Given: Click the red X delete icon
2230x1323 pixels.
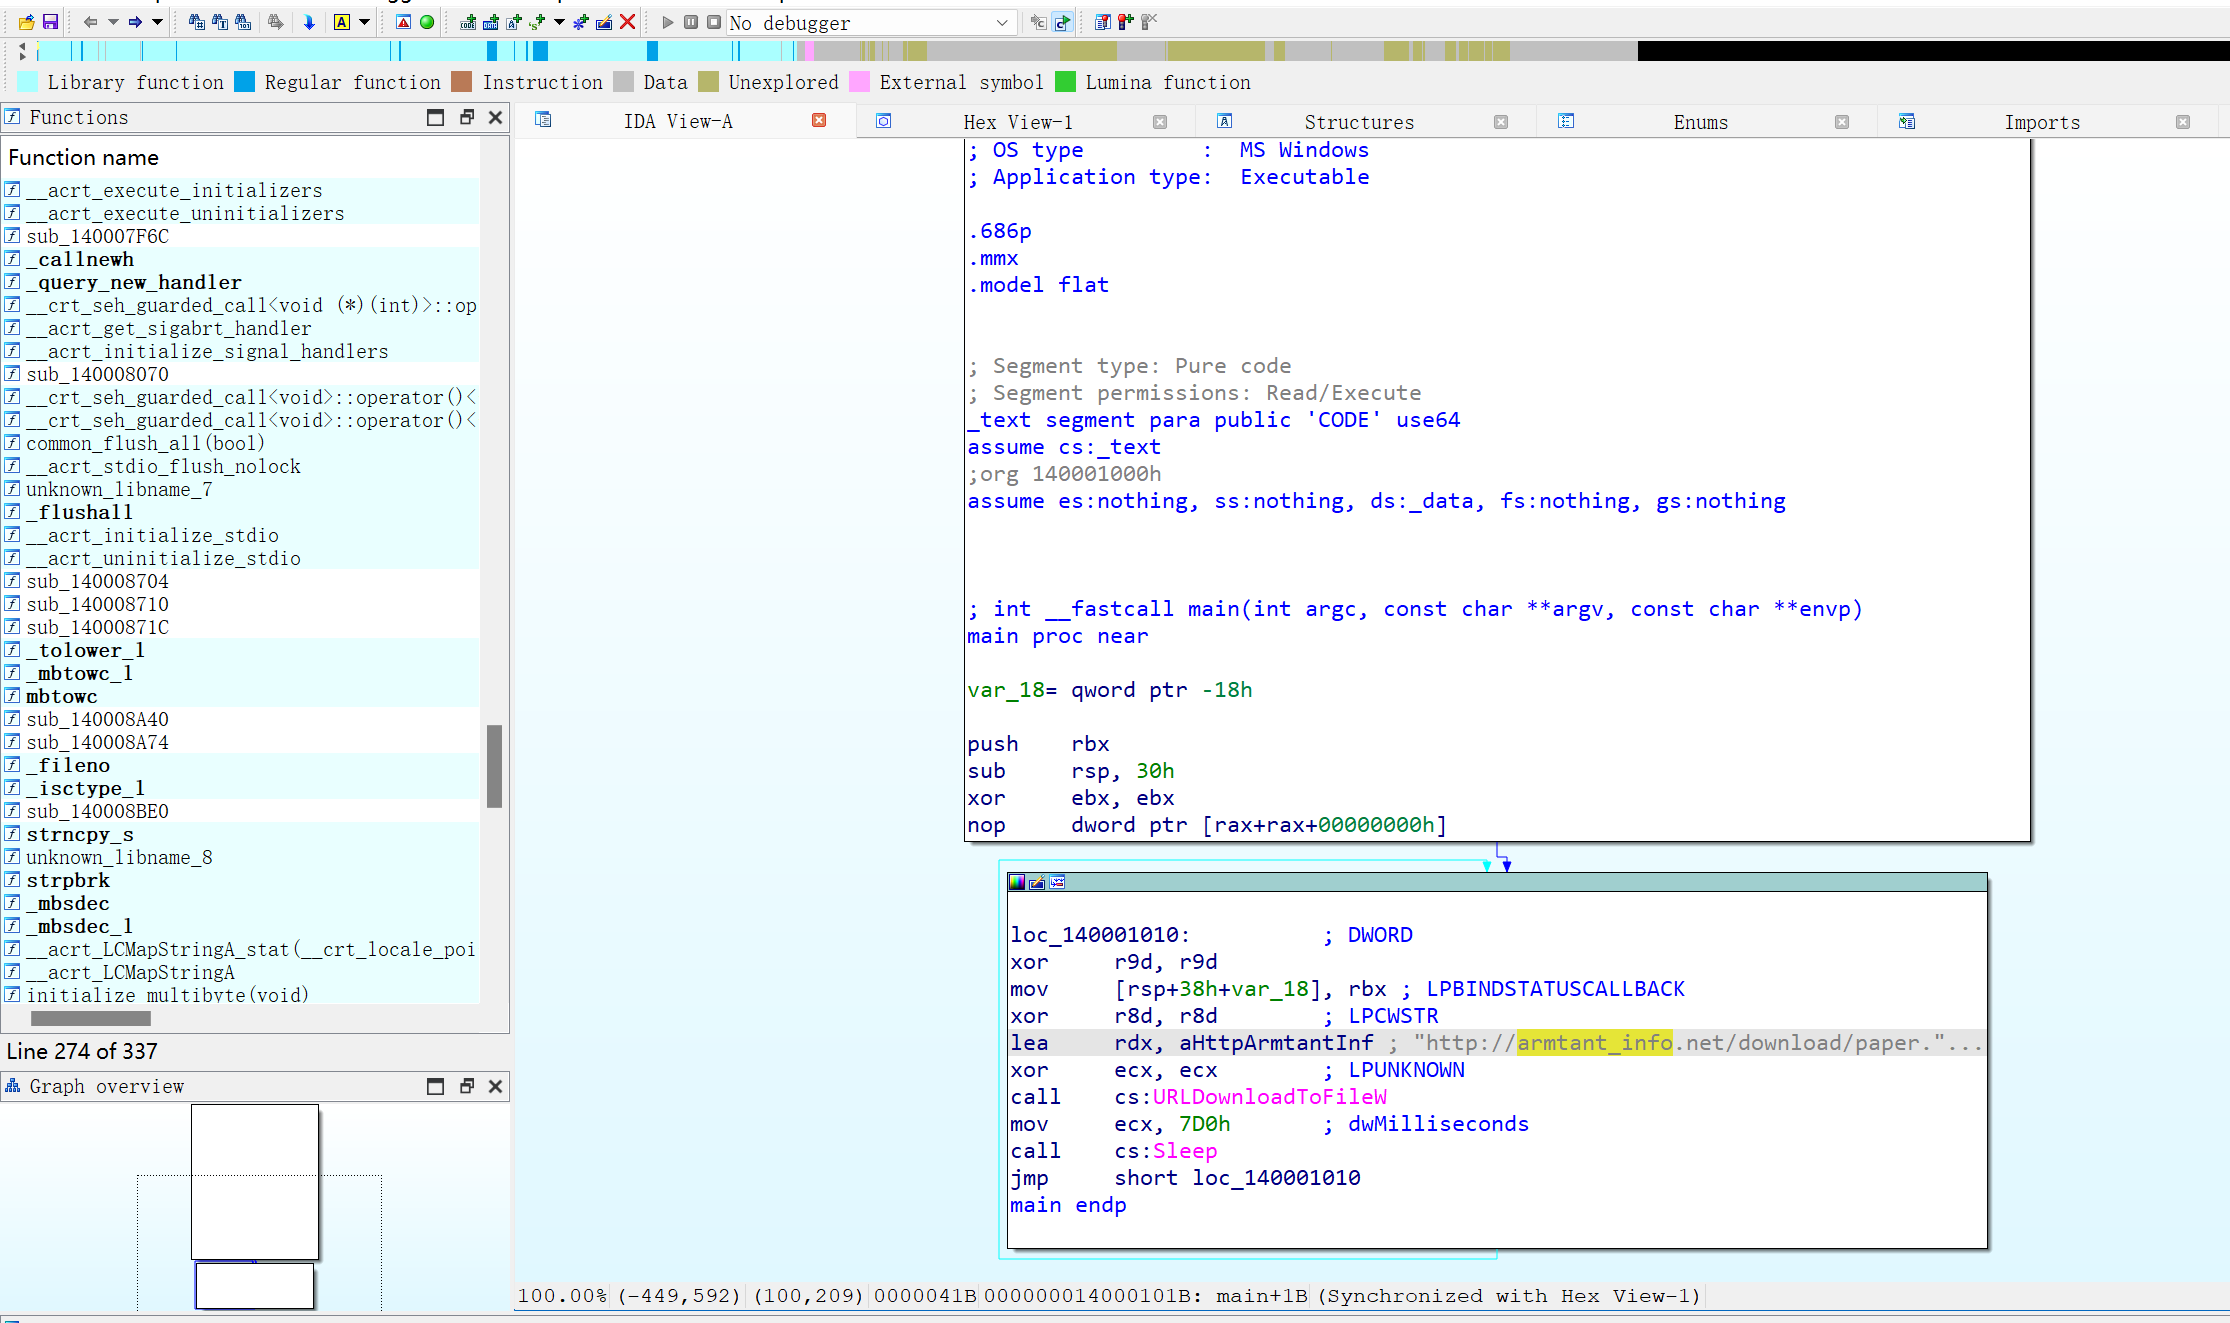Looking at the screenshot, I should [628, 22].
